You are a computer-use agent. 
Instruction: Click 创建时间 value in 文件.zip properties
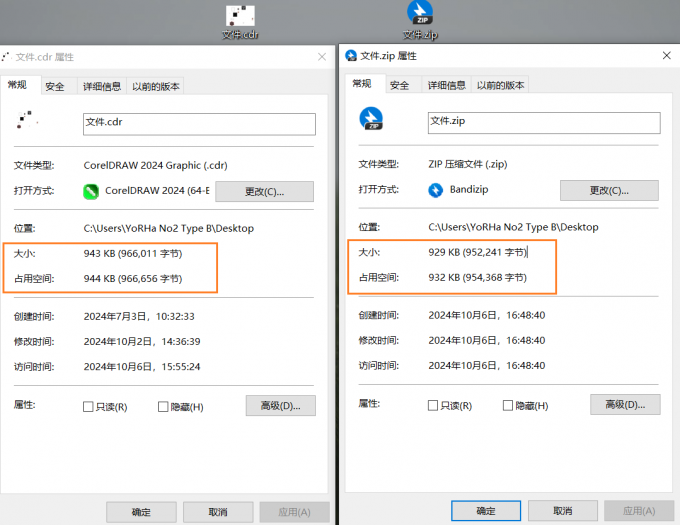pyautogui.click(x=487, y=315)
